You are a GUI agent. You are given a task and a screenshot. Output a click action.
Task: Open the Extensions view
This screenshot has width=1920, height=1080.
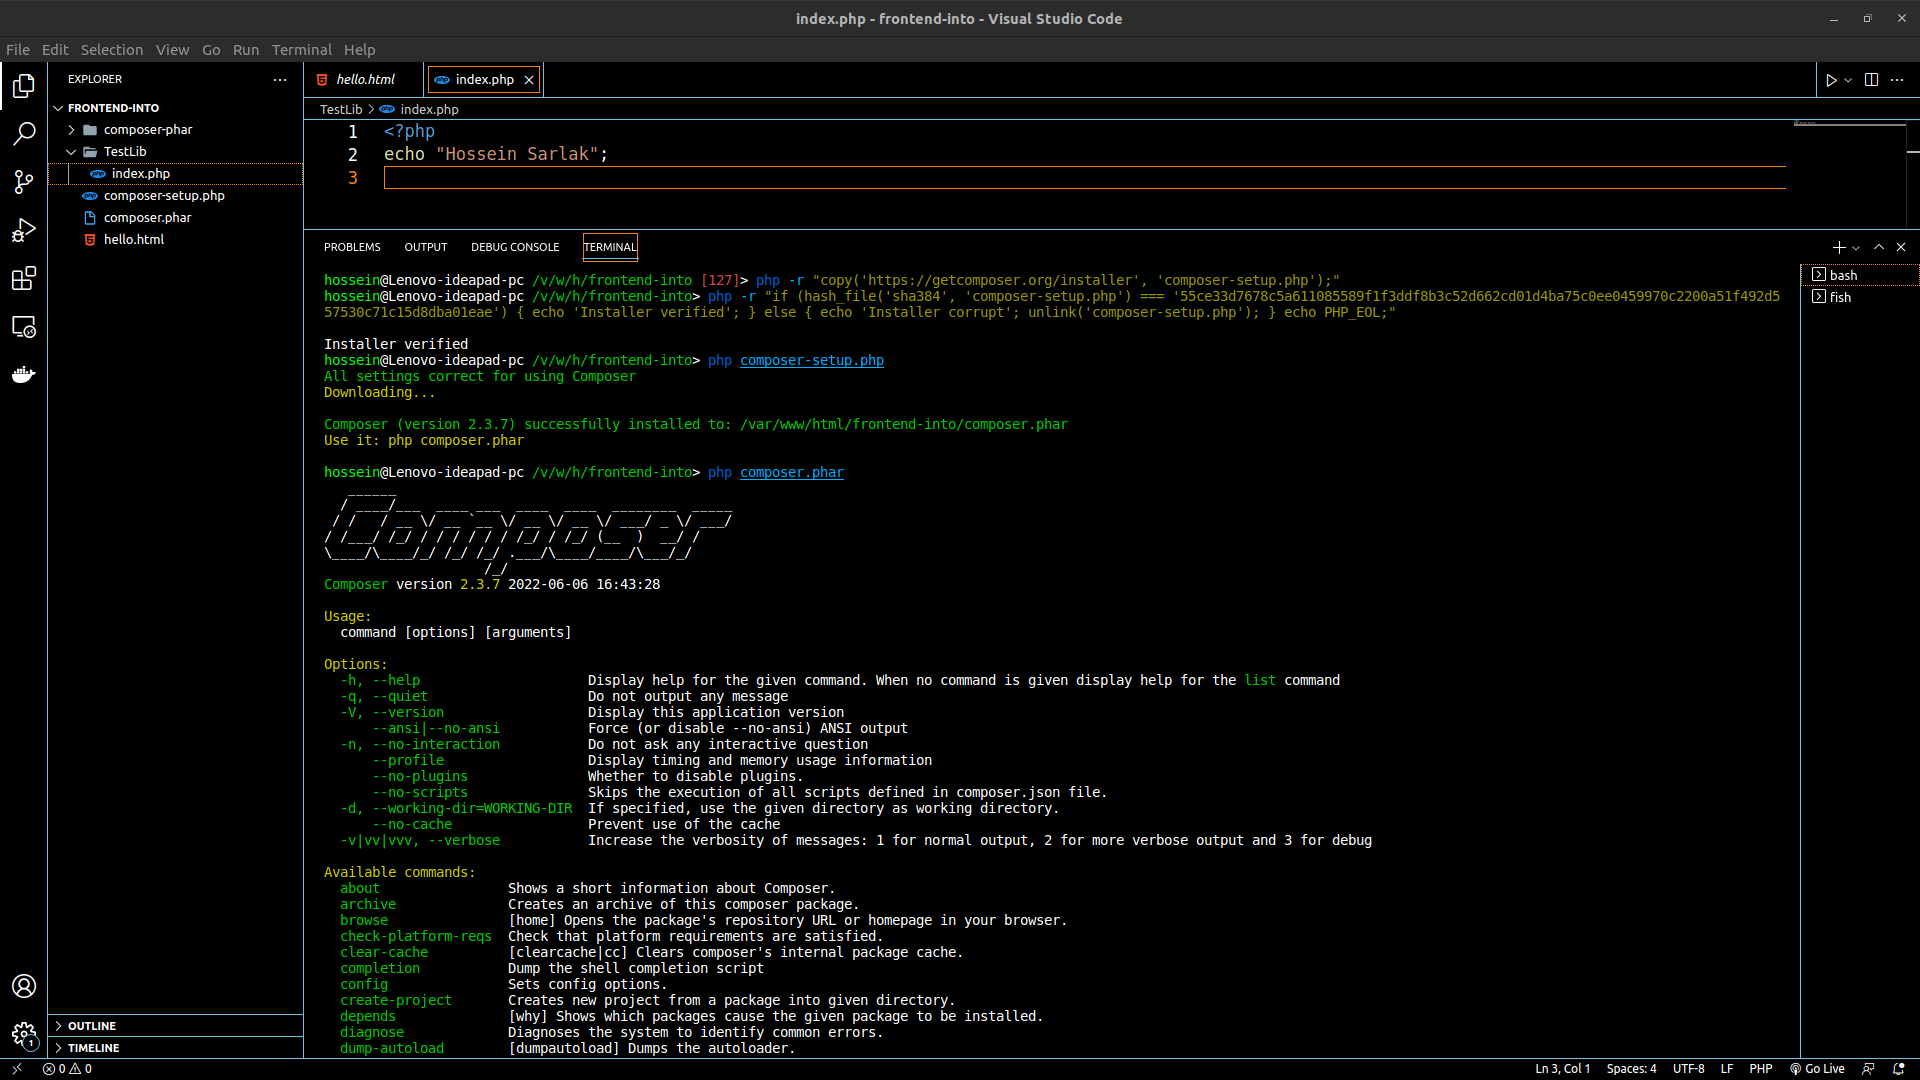[24, 278]
